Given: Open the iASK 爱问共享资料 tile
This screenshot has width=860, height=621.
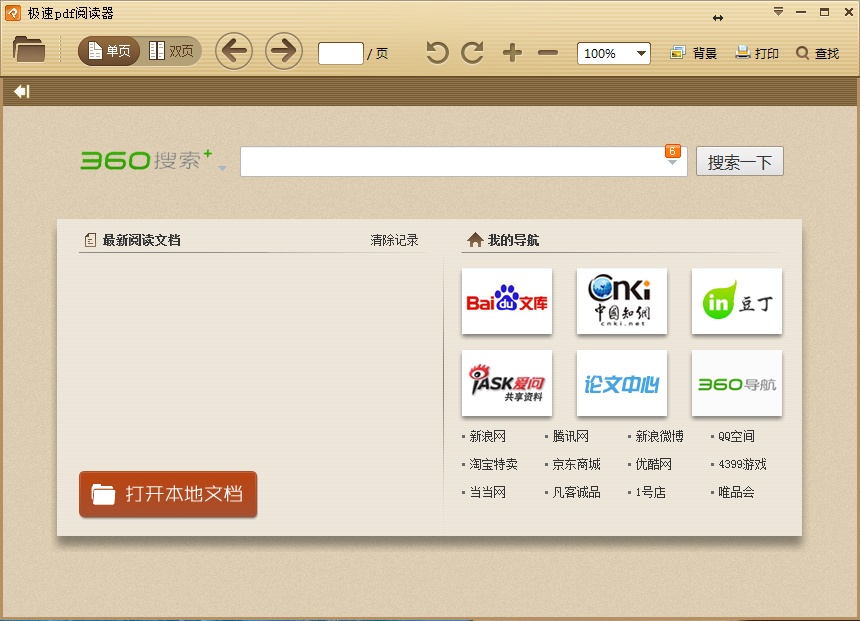Looking at the screenshot, I should pyautogui.click(x=507, y=383).
